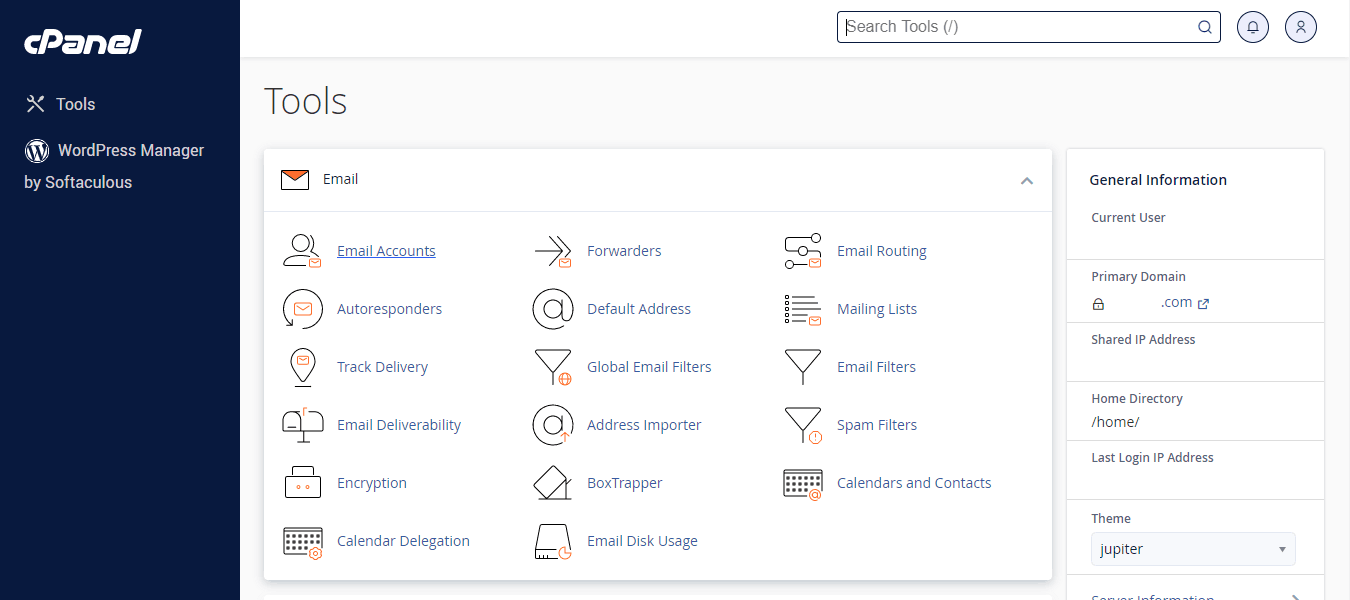Viewport: 1350px width, 600px height.
Task: Click the Email Routing icon
Action: pyautogui.click(x=802, y=251)
